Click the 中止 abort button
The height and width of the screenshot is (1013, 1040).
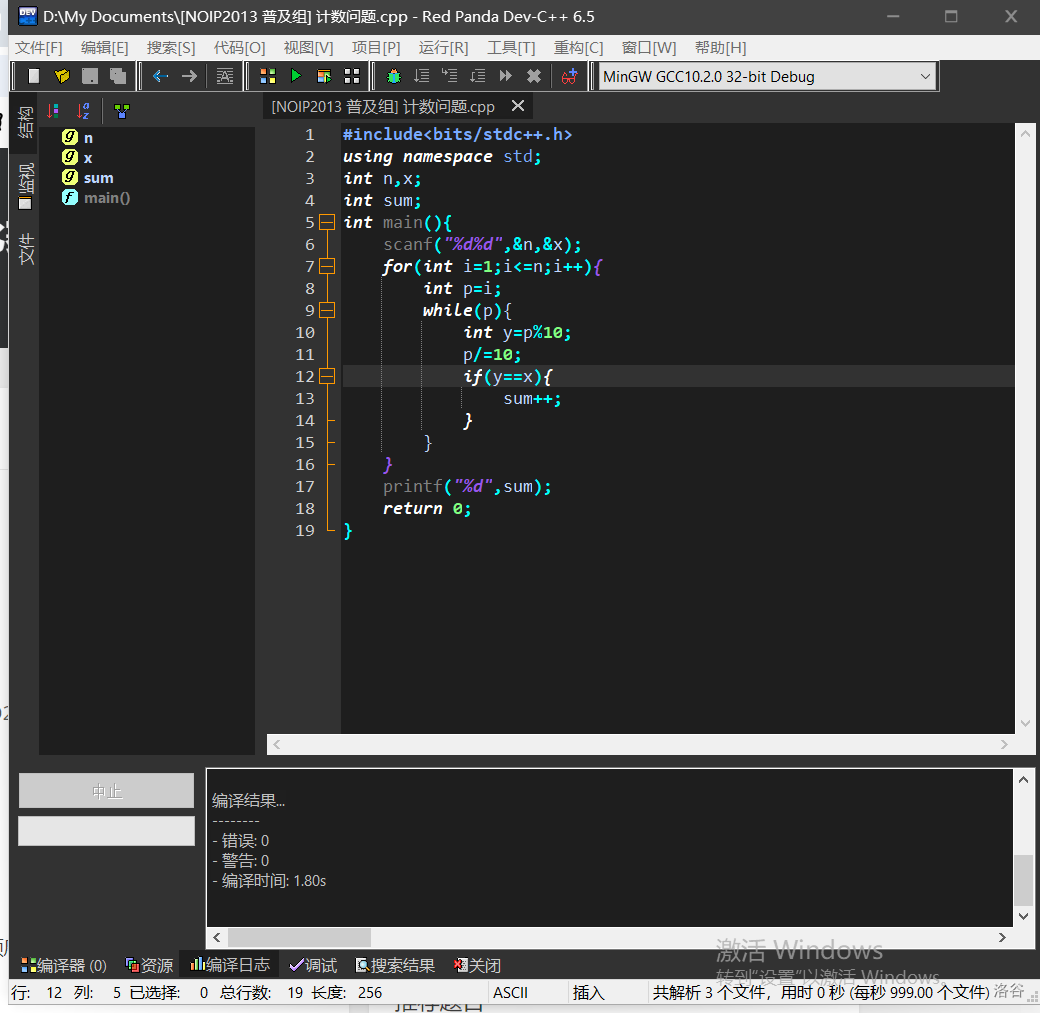click(106, 791)
